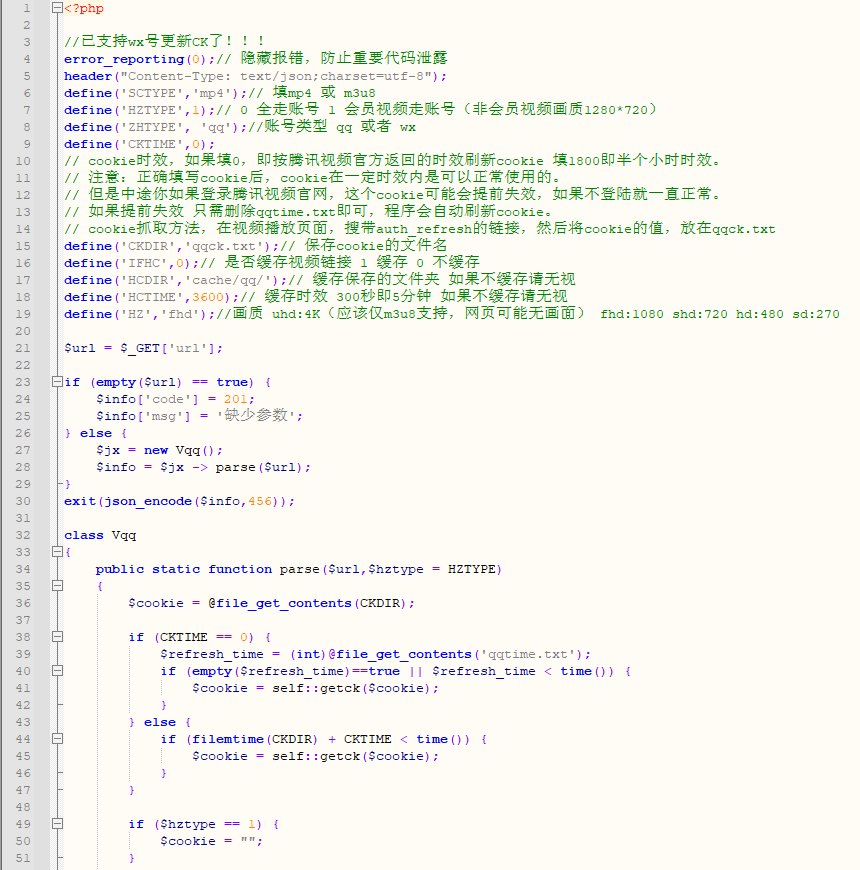This screenshot has width=860, height=870.
Task: Click the <?php opening tag
Action: coord(84,8)
